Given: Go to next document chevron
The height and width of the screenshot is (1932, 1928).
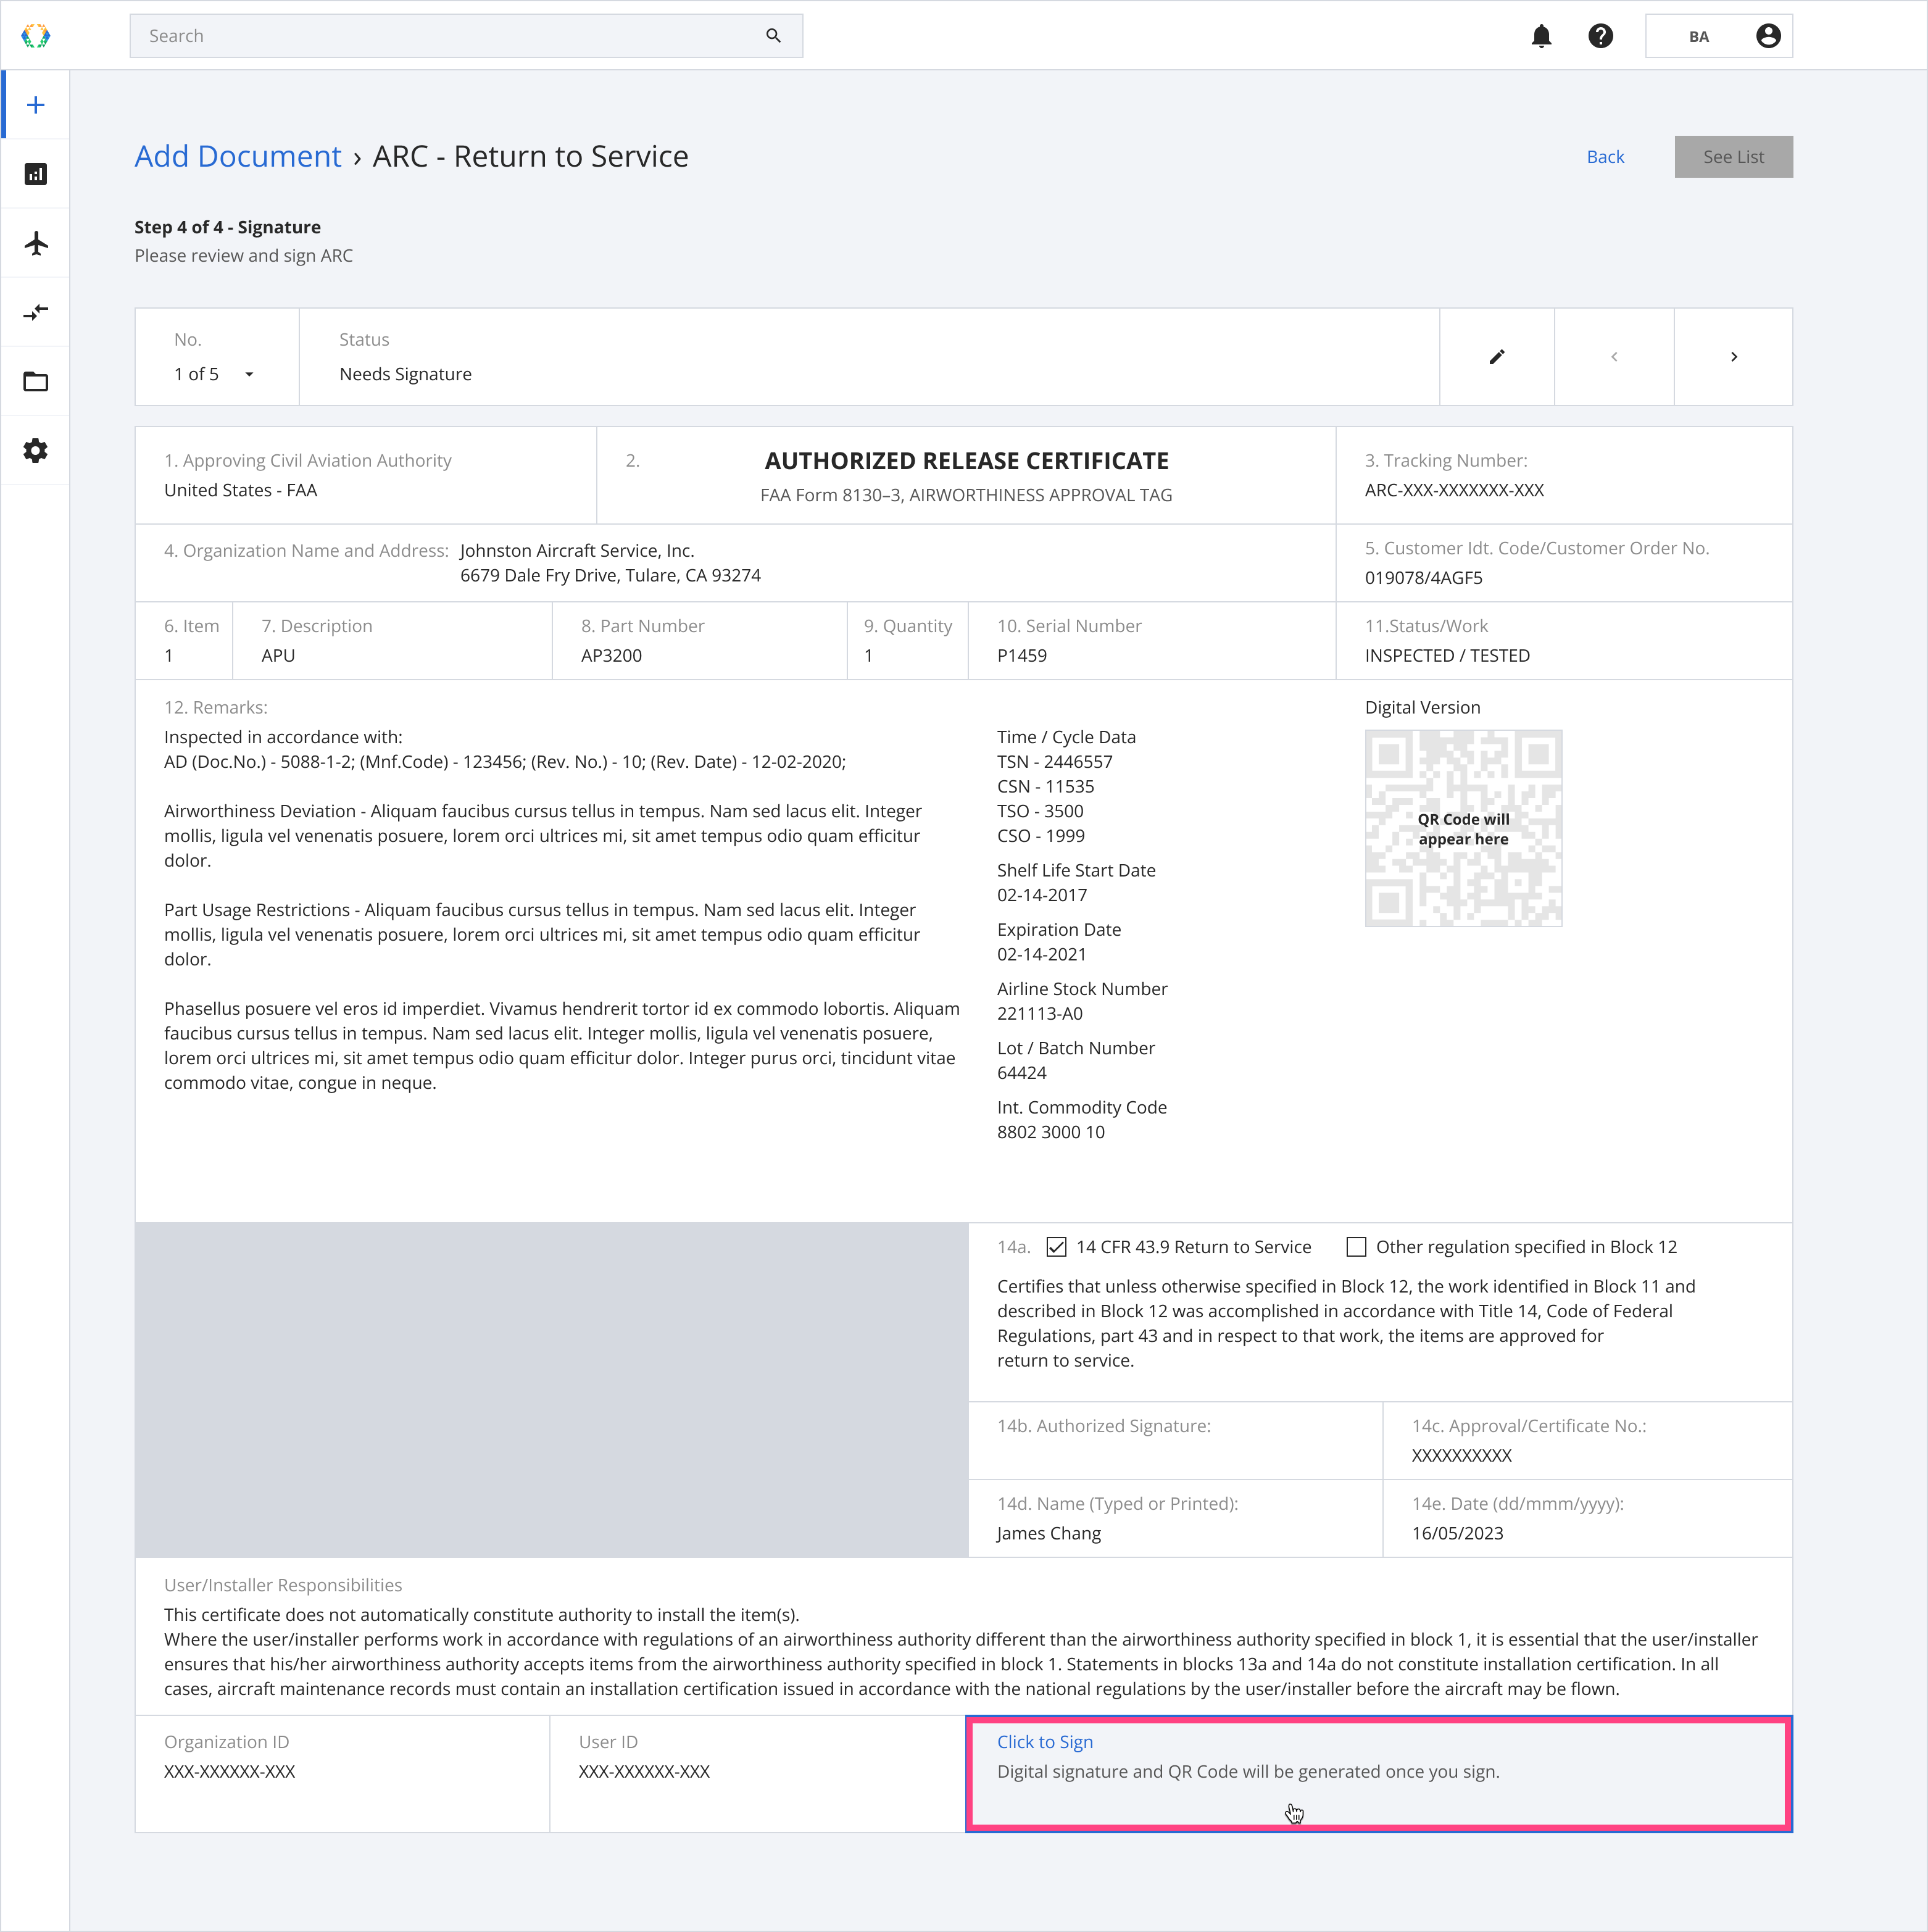Looking at the screenshot, I should tap(1734, 357).
